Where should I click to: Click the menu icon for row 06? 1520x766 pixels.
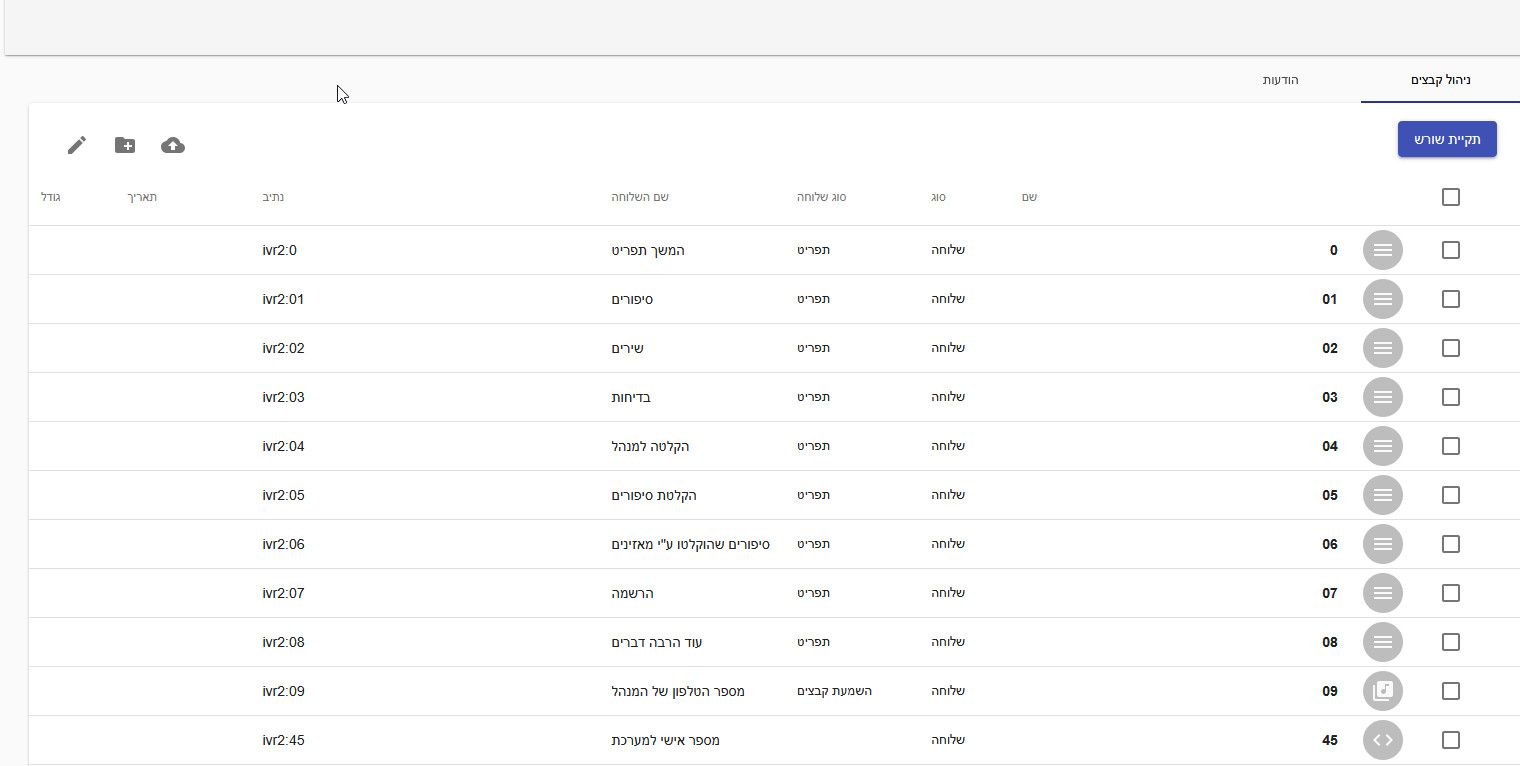pyautogui.click(x=1383, y=544)
